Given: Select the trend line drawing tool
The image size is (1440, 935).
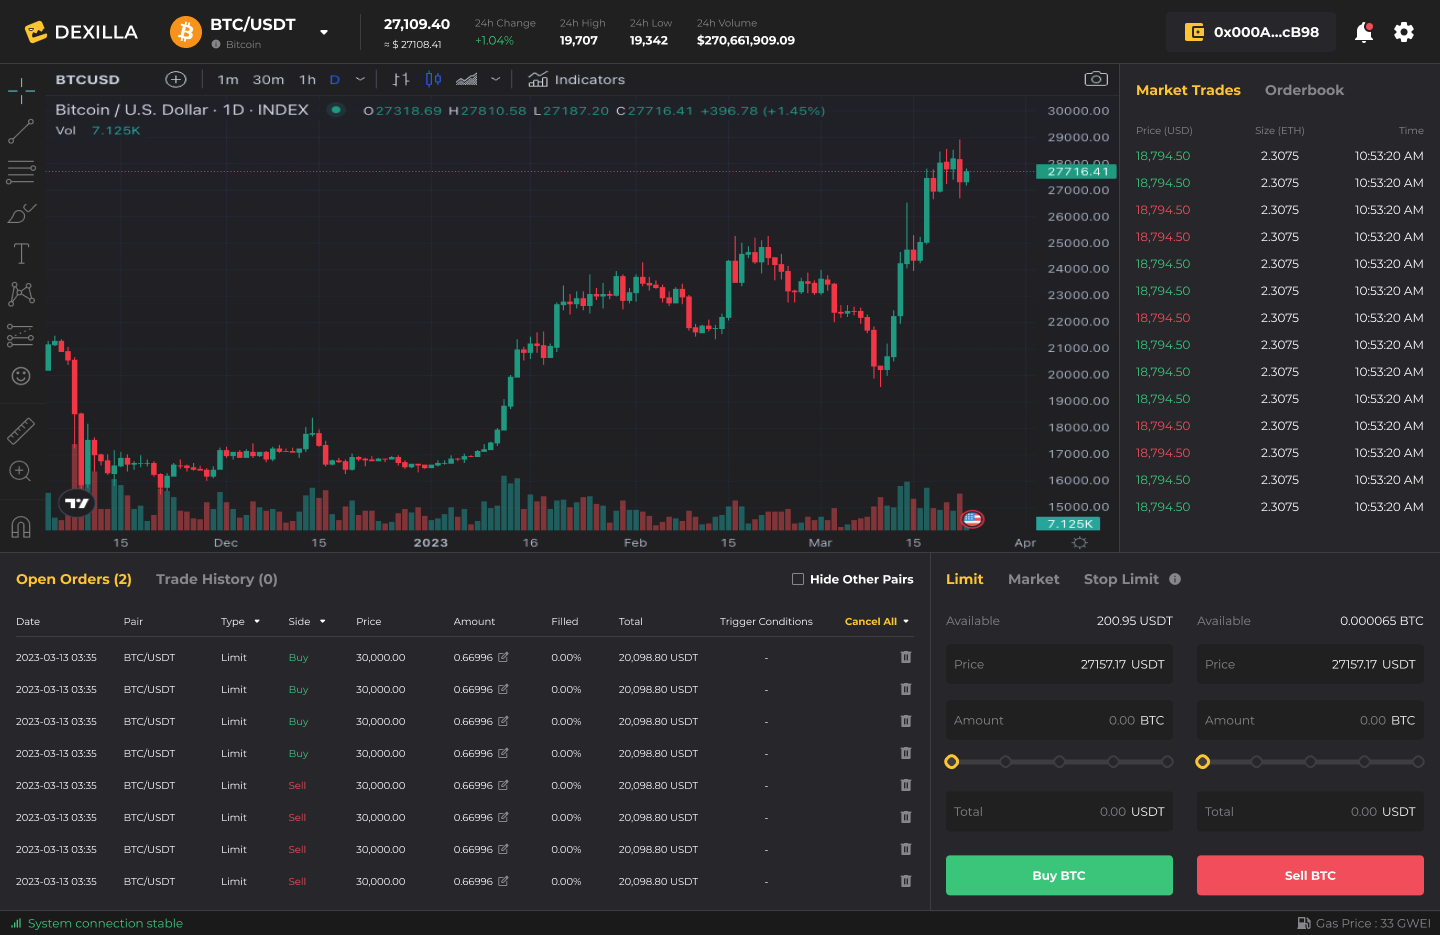Looking at the screenshot, I should 21,131.
